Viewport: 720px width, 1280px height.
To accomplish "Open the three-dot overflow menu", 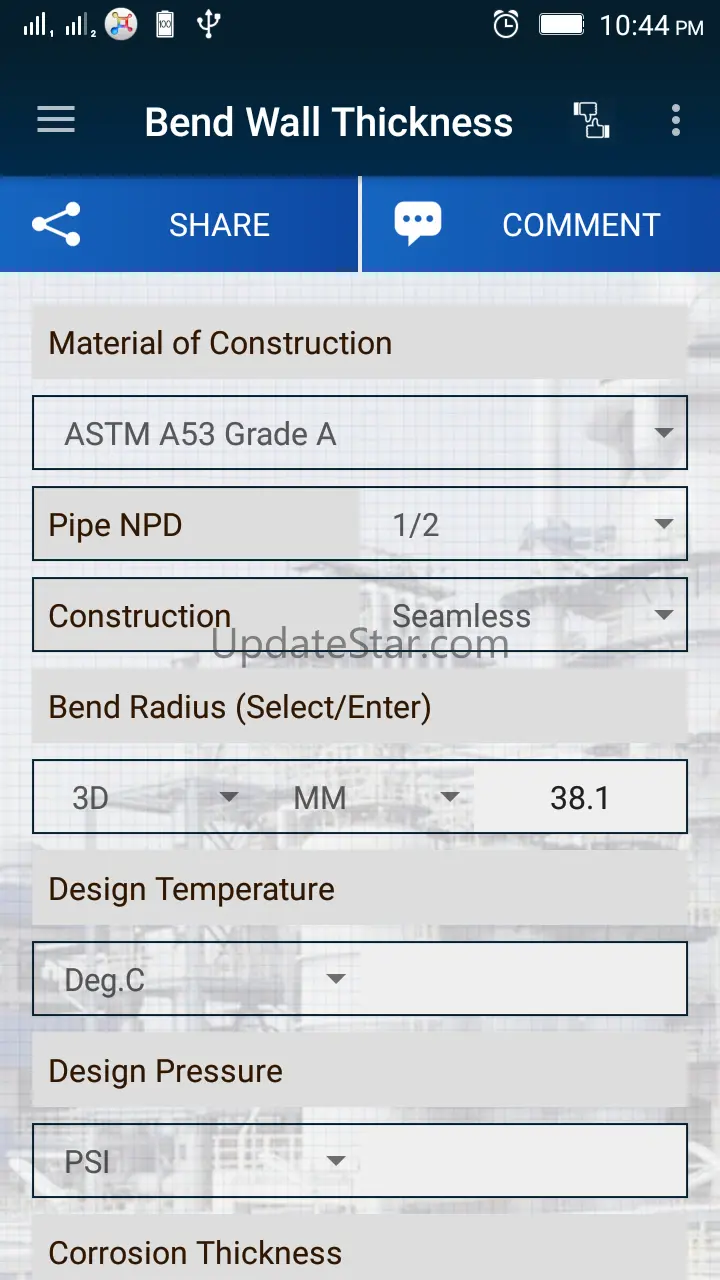I will (x=676, y=121).
